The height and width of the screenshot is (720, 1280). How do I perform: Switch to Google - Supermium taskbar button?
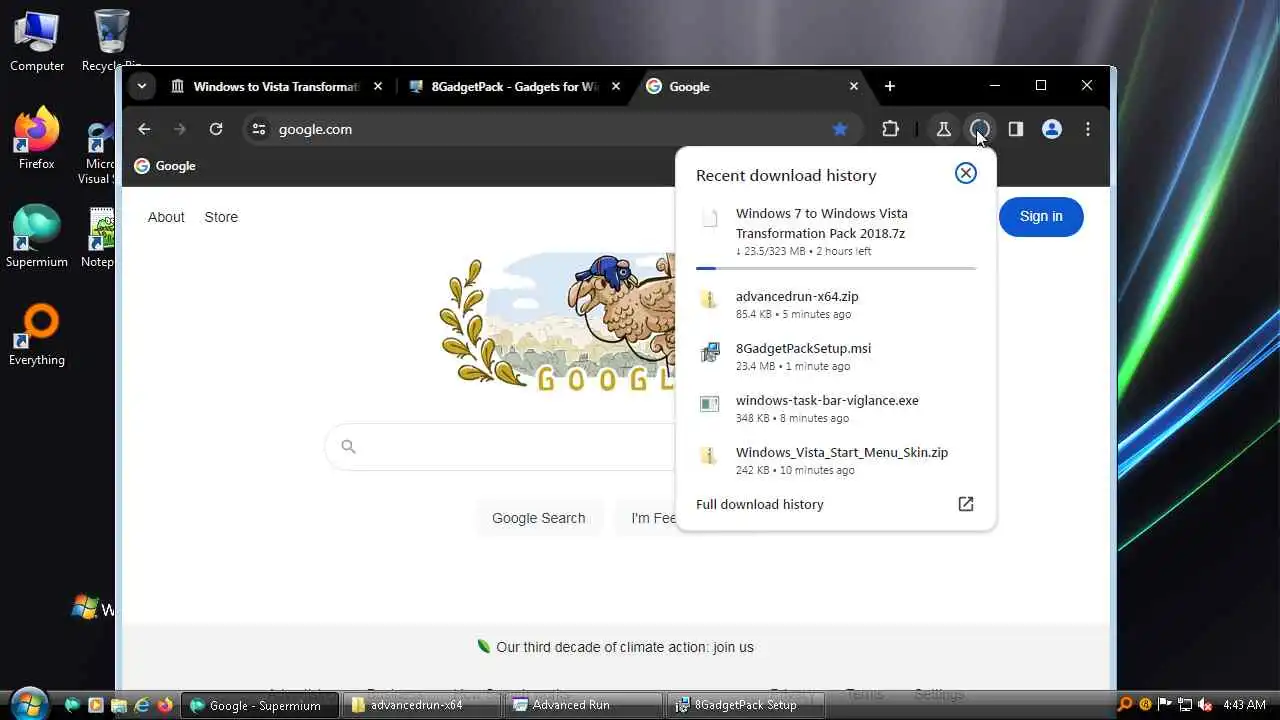point(258,705)
